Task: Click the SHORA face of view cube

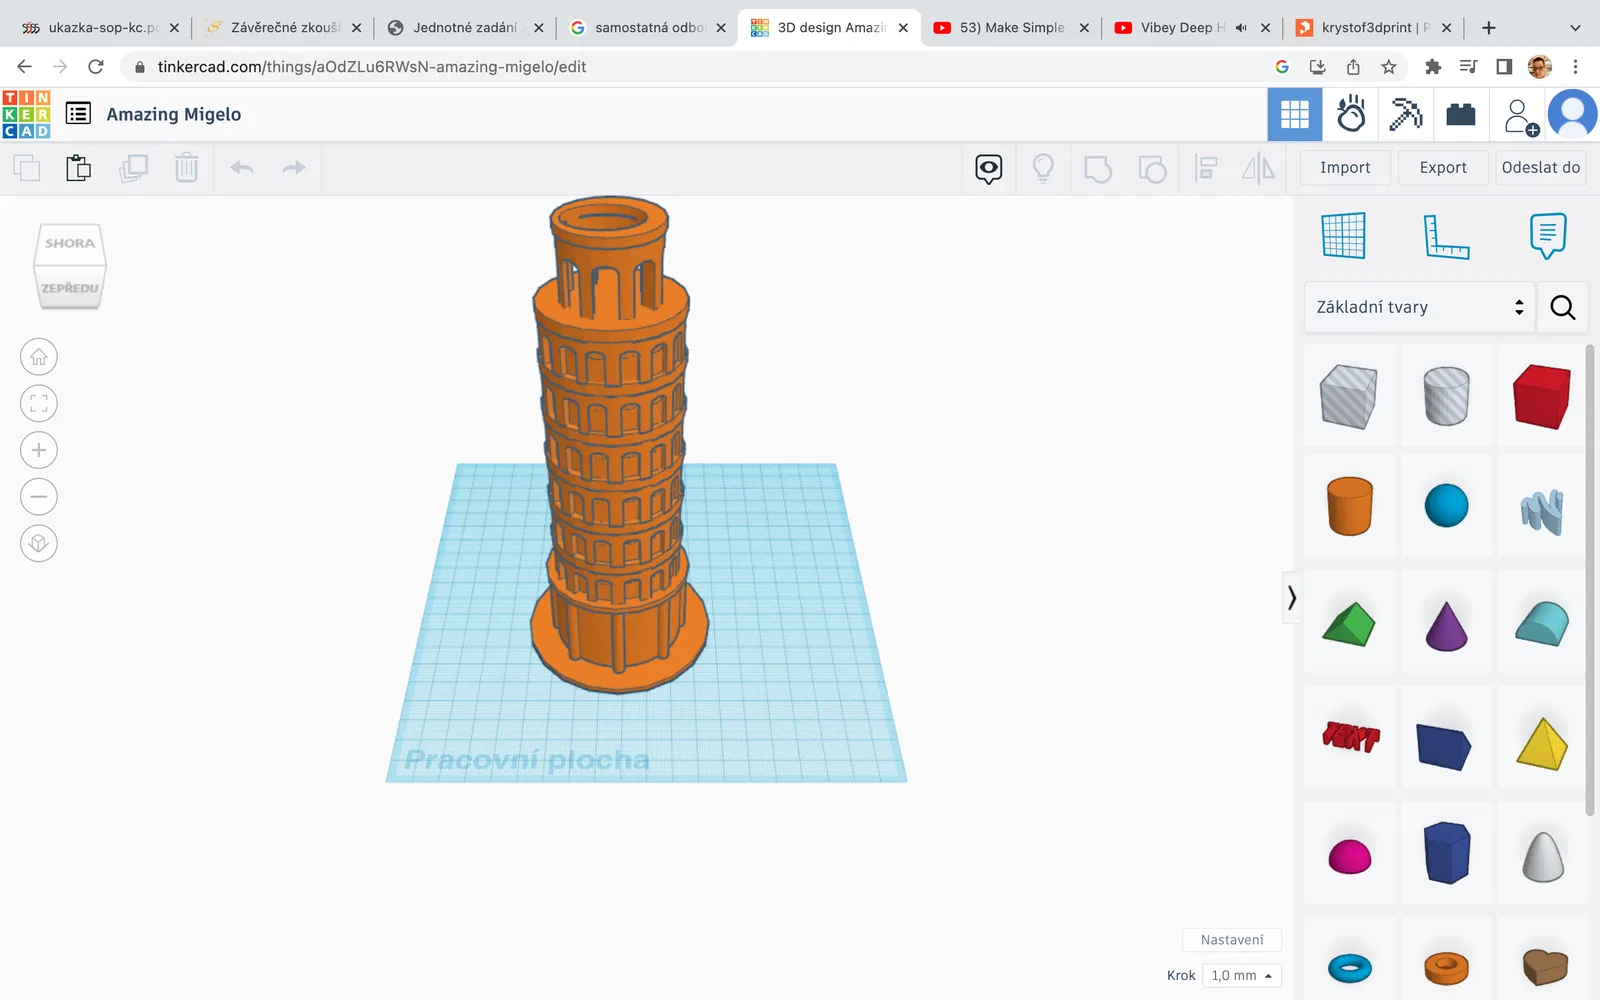Action: [70, 244]
